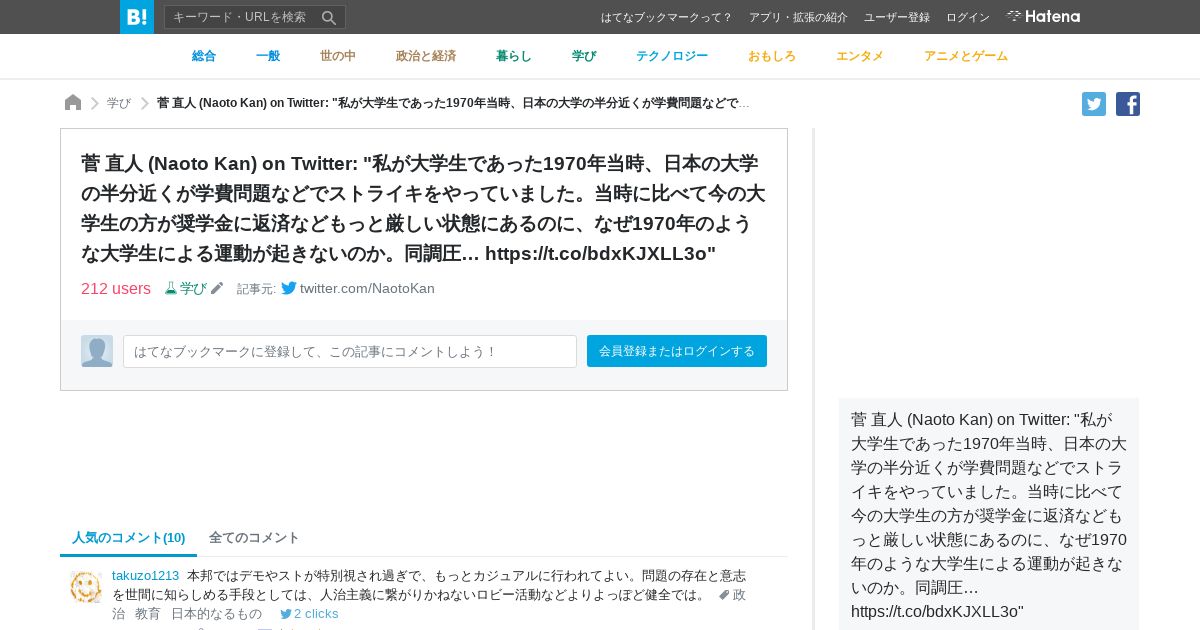Click the 日本的なるもの tag
This screenshot has width=1200, height=630.
click(x=216, y=613)
